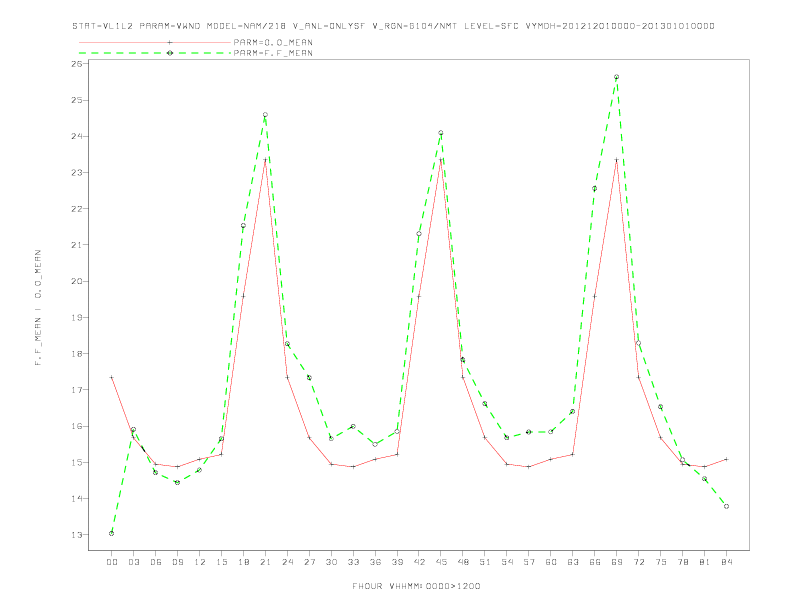792x612 pixels.
Task: Click green F_MEAN peak marker at hour 69
Action: [x=616, y=77]
